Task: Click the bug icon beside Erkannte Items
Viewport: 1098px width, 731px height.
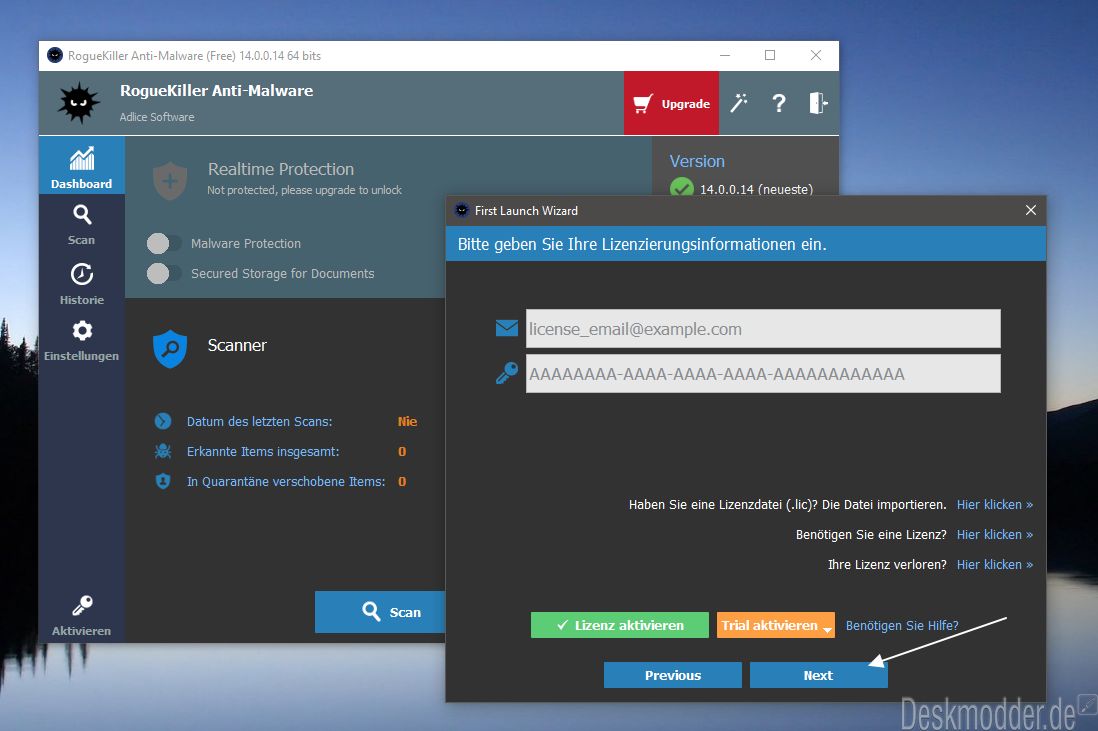Action: click(162, 451)
